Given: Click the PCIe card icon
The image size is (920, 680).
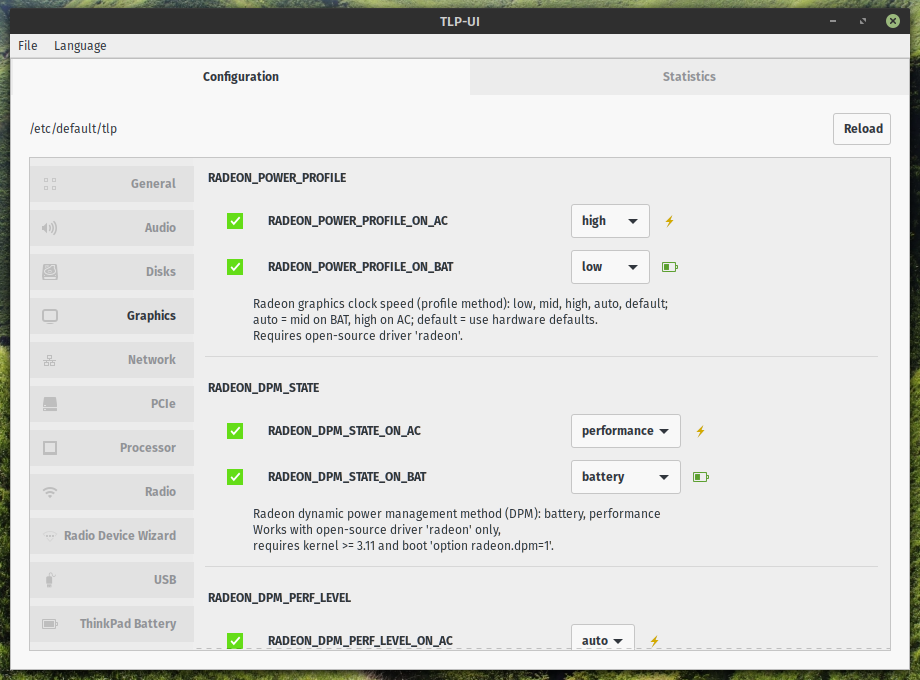Looking at the screenshot, I should tap(50, 404).
